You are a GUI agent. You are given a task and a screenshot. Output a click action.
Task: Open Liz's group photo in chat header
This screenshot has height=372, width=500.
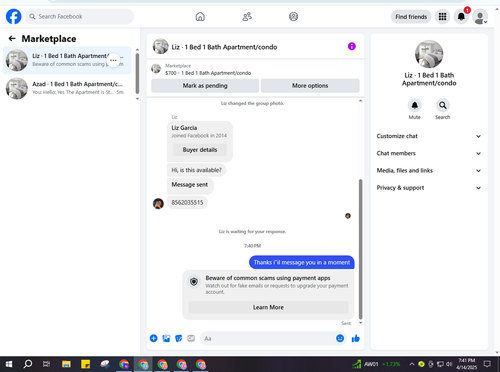(161, 46)
